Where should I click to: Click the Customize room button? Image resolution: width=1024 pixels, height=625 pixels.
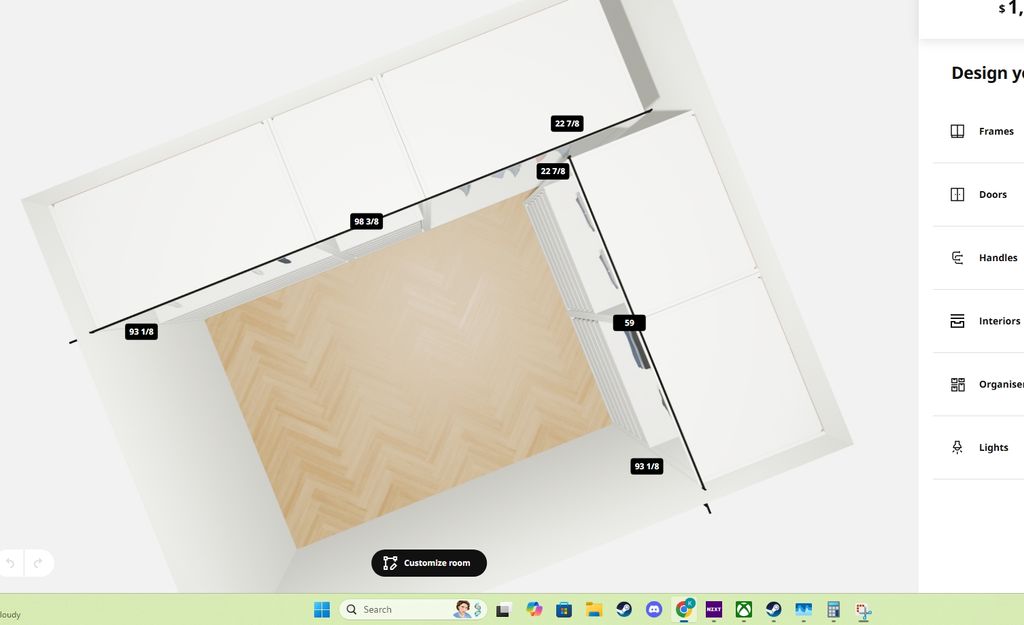[428, 563]
